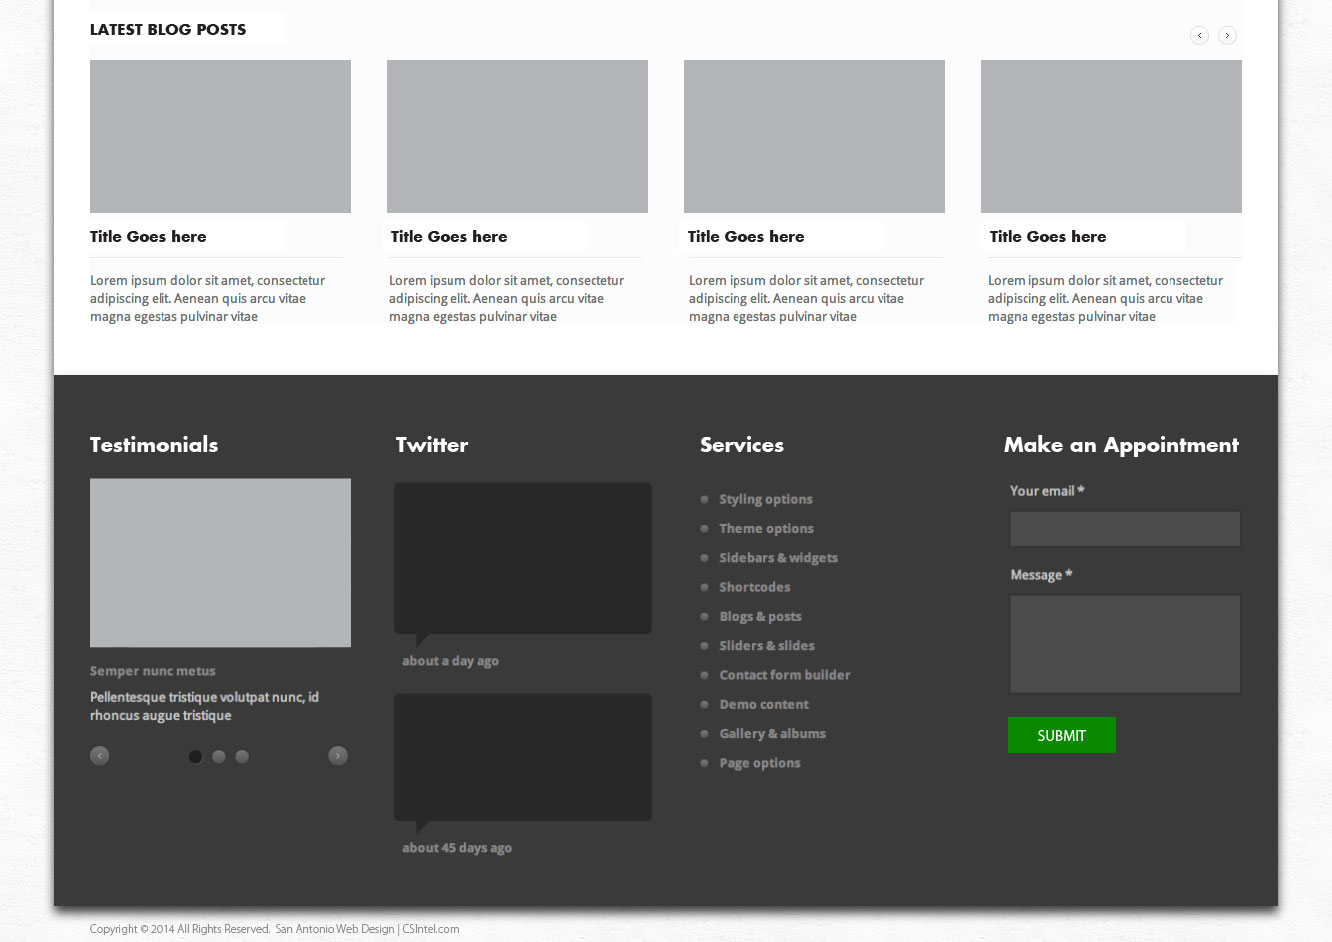Open the fourth blog post title

pos(1047,237)
